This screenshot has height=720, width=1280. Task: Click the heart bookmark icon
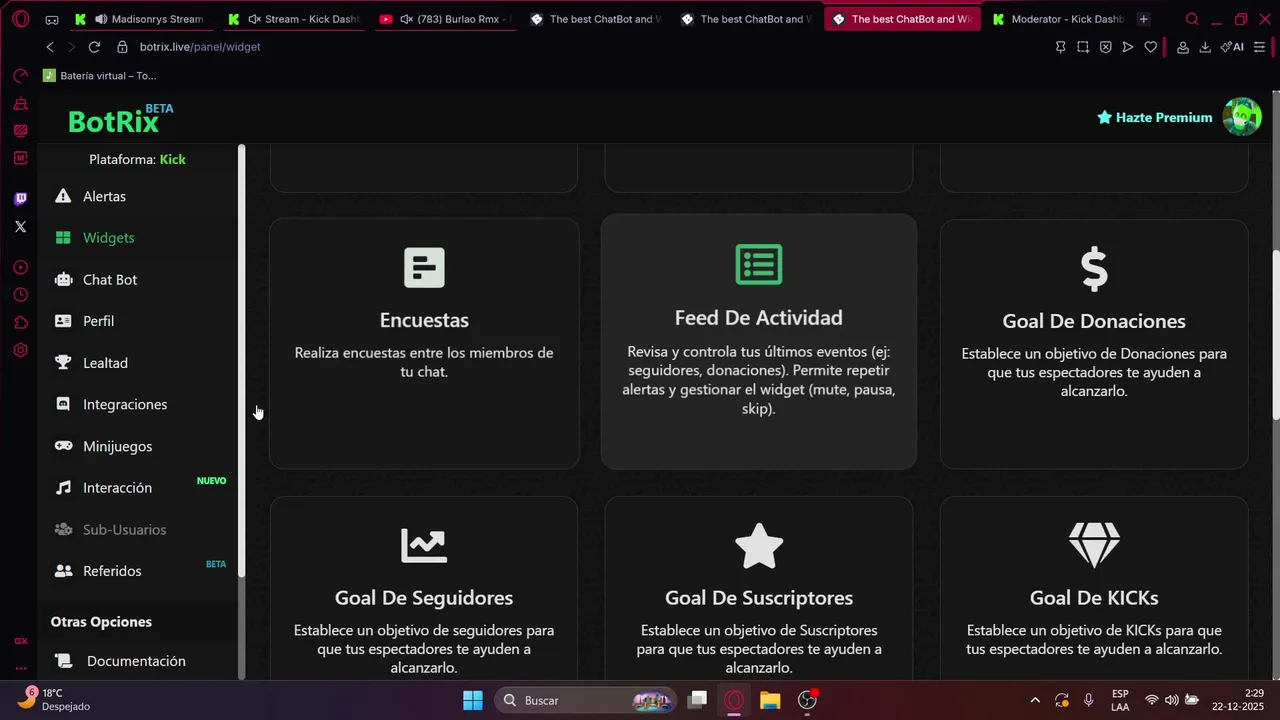[1150, 47]
